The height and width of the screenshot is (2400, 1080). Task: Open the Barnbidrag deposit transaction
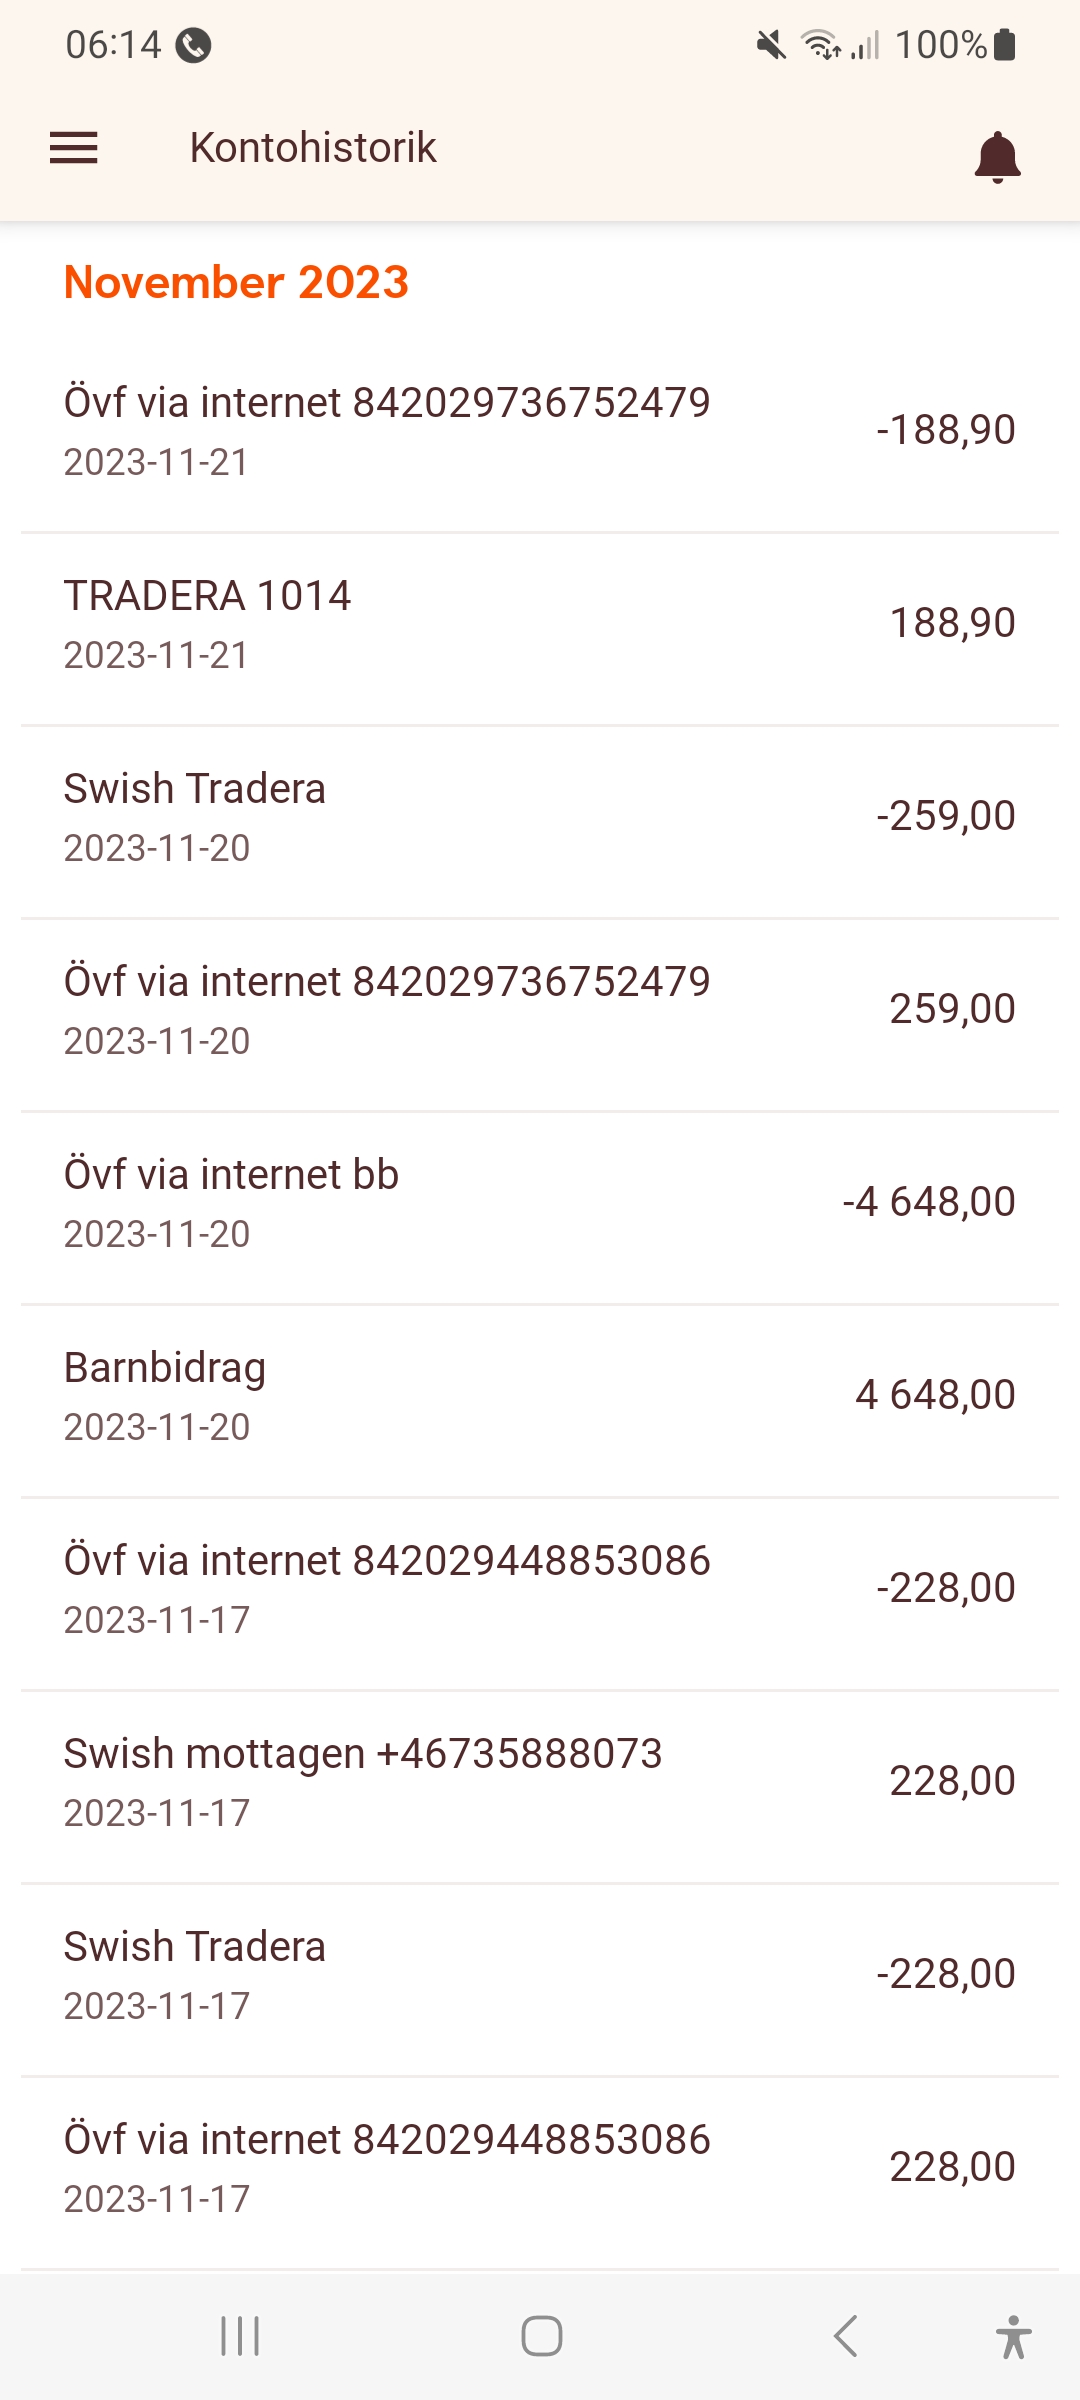coord(540,1396)
